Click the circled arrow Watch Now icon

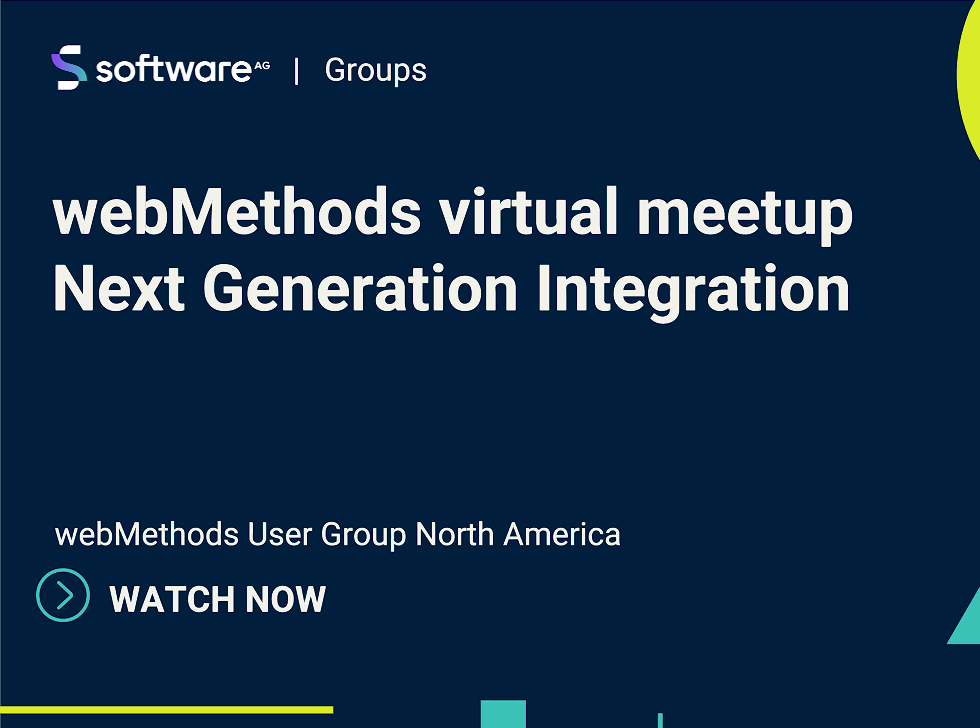[x=63, y=595]
